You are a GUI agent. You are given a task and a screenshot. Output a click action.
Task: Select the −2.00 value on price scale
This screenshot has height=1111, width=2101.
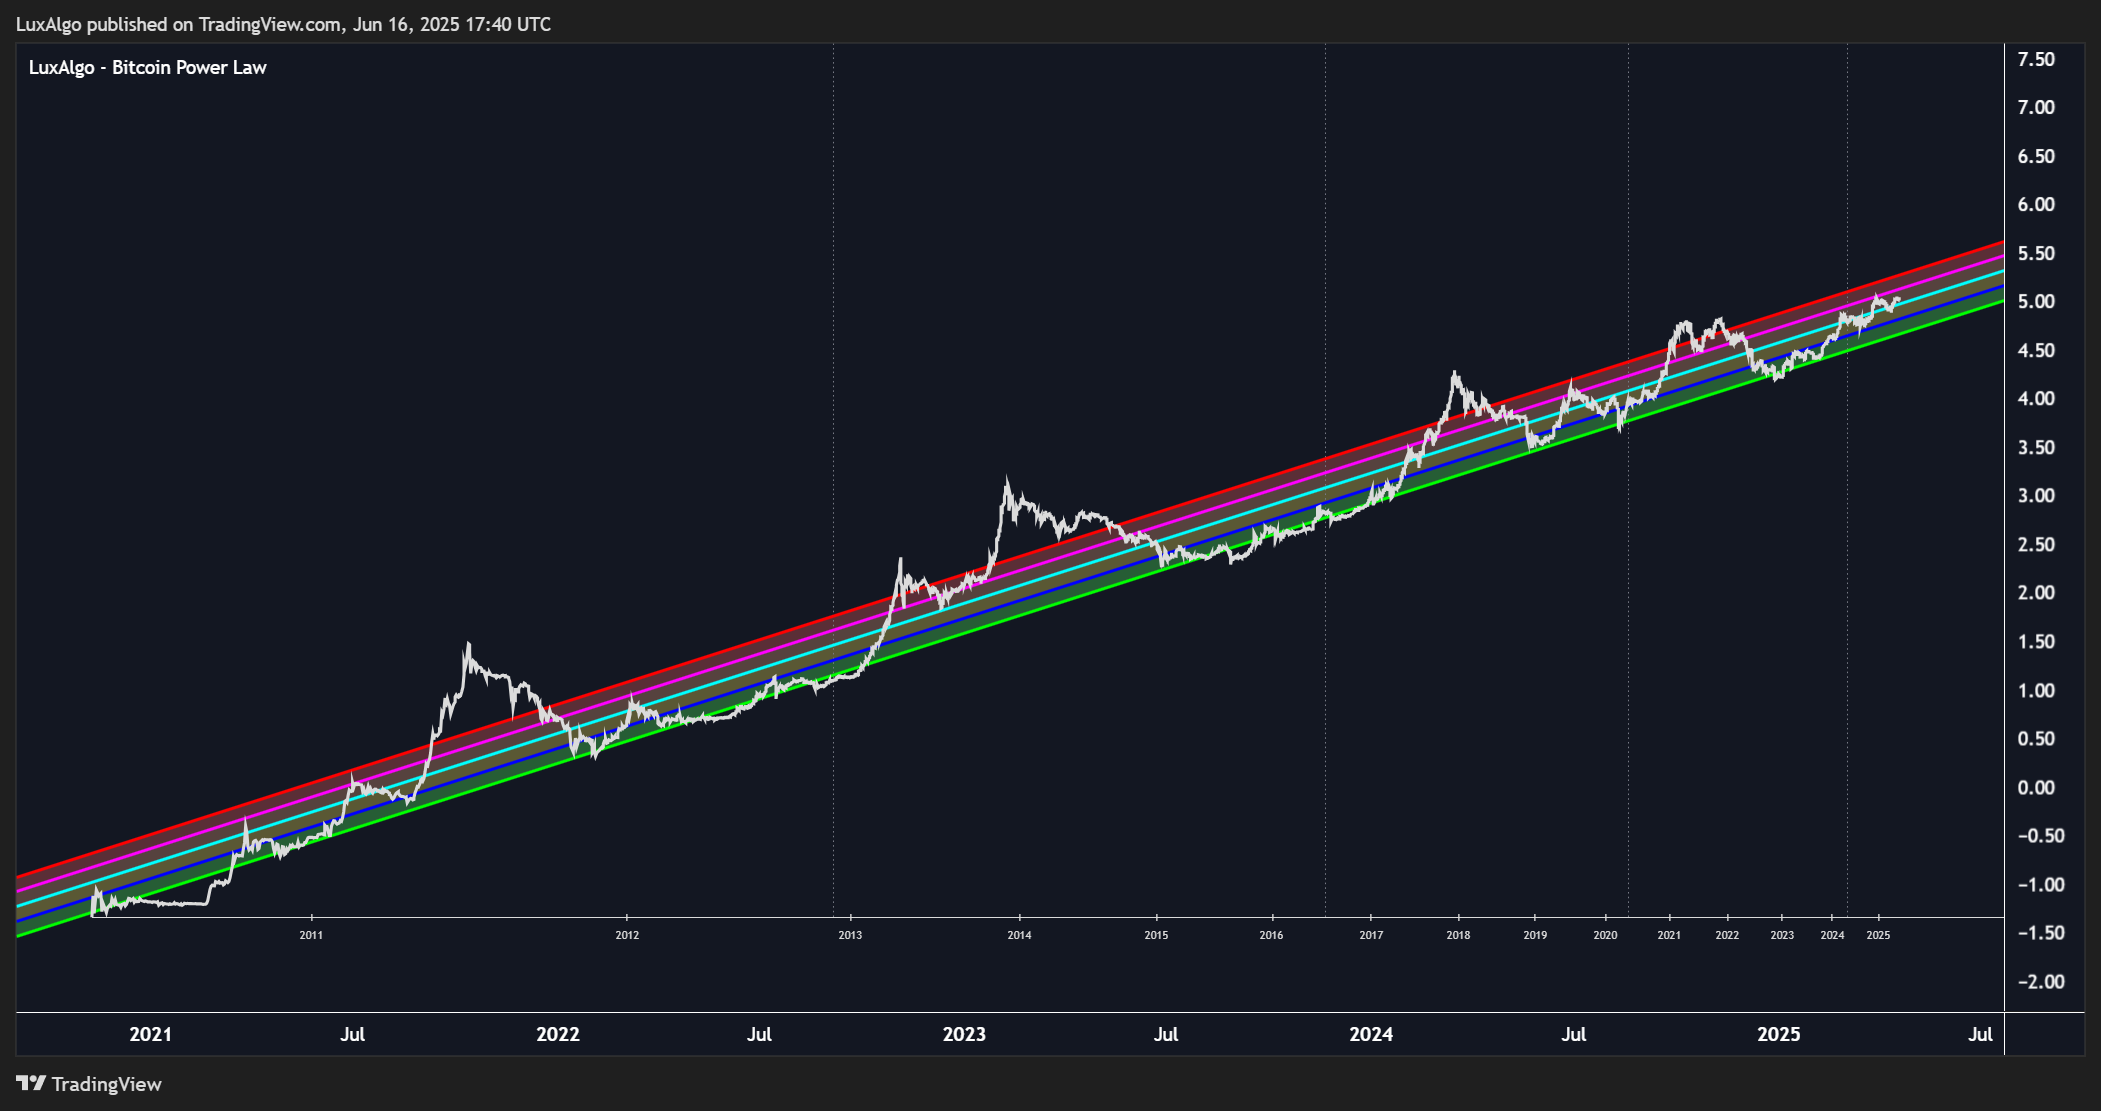pos(2040,981)
